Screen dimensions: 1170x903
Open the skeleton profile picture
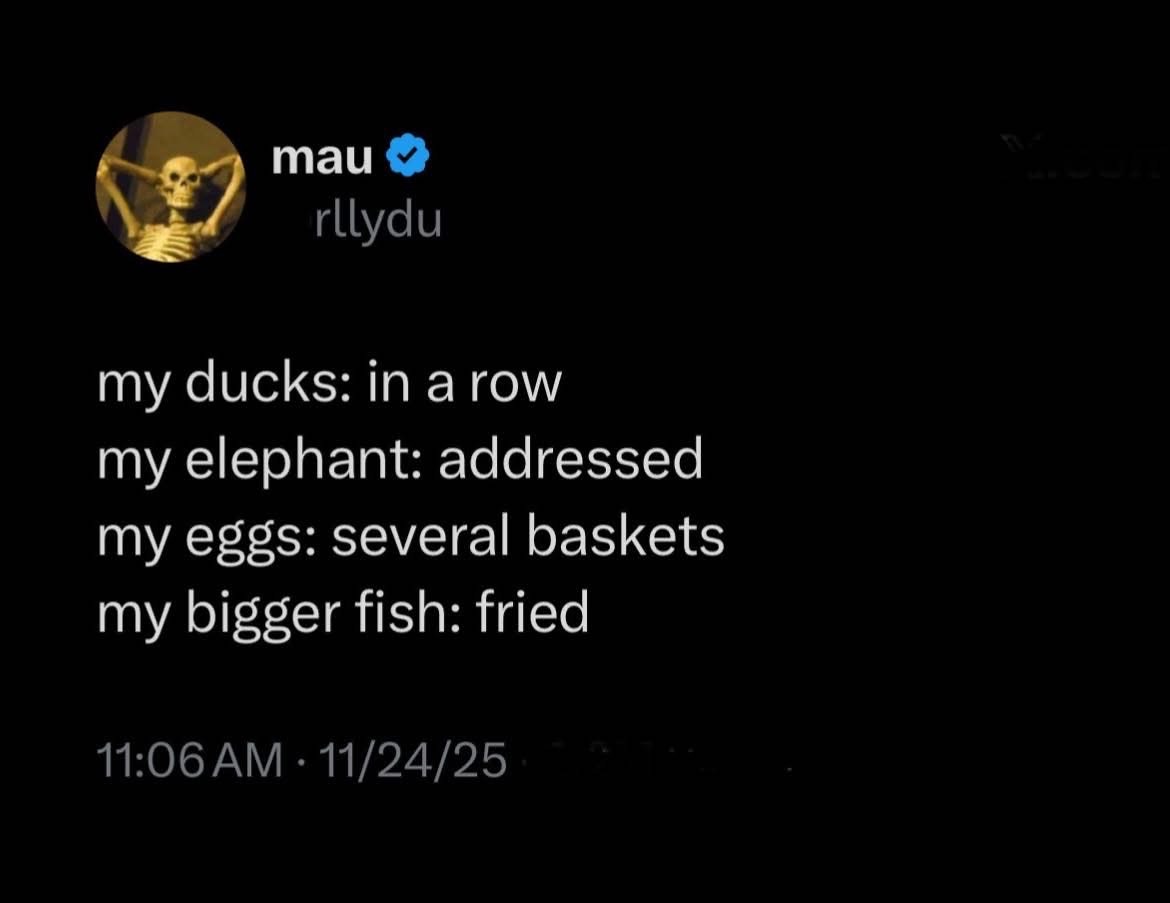pos(171,187)
